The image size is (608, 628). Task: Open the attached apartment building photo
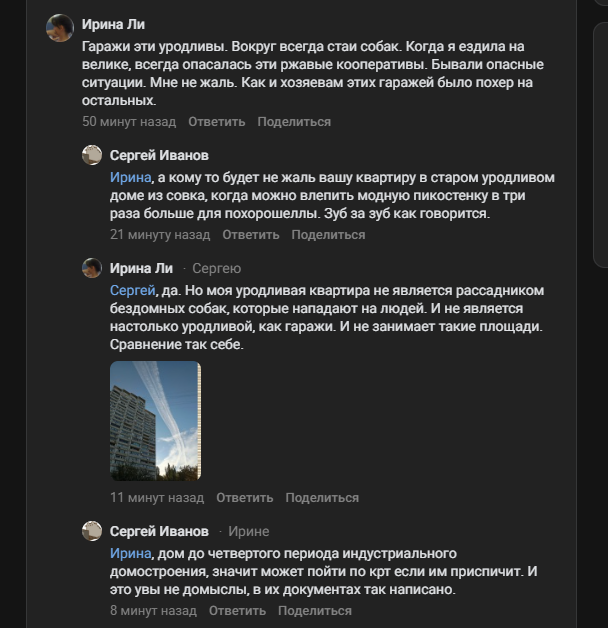(x=155, y=421)
